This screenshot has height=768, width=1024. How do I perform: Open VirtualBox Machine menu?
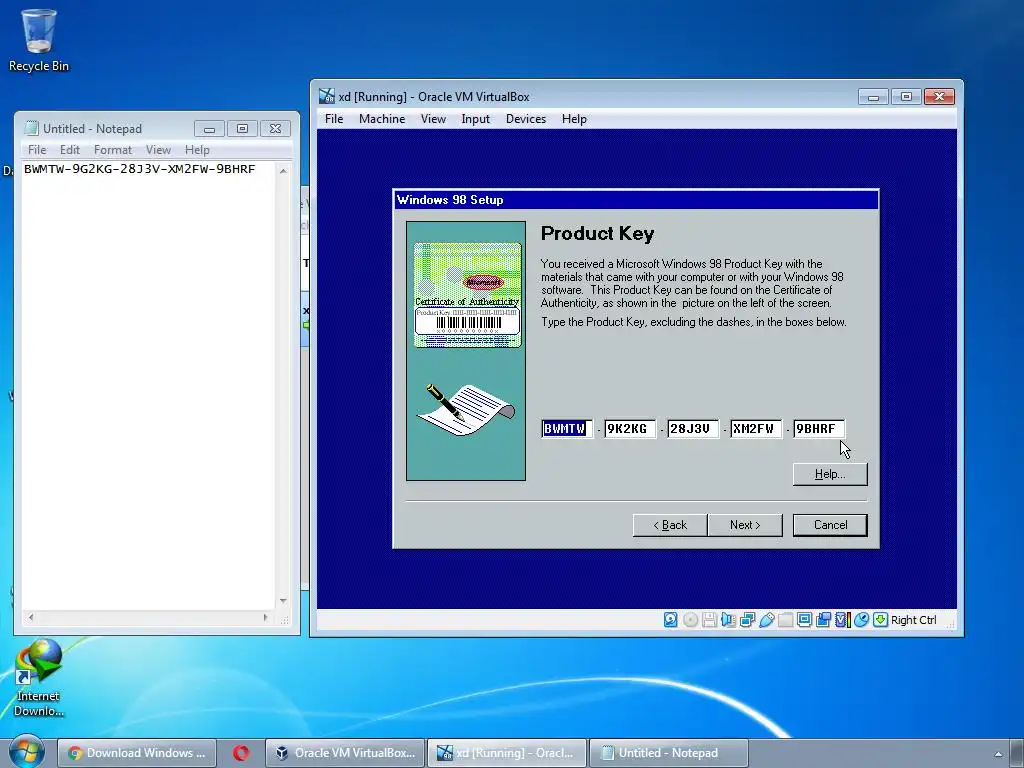pos(382,119)
